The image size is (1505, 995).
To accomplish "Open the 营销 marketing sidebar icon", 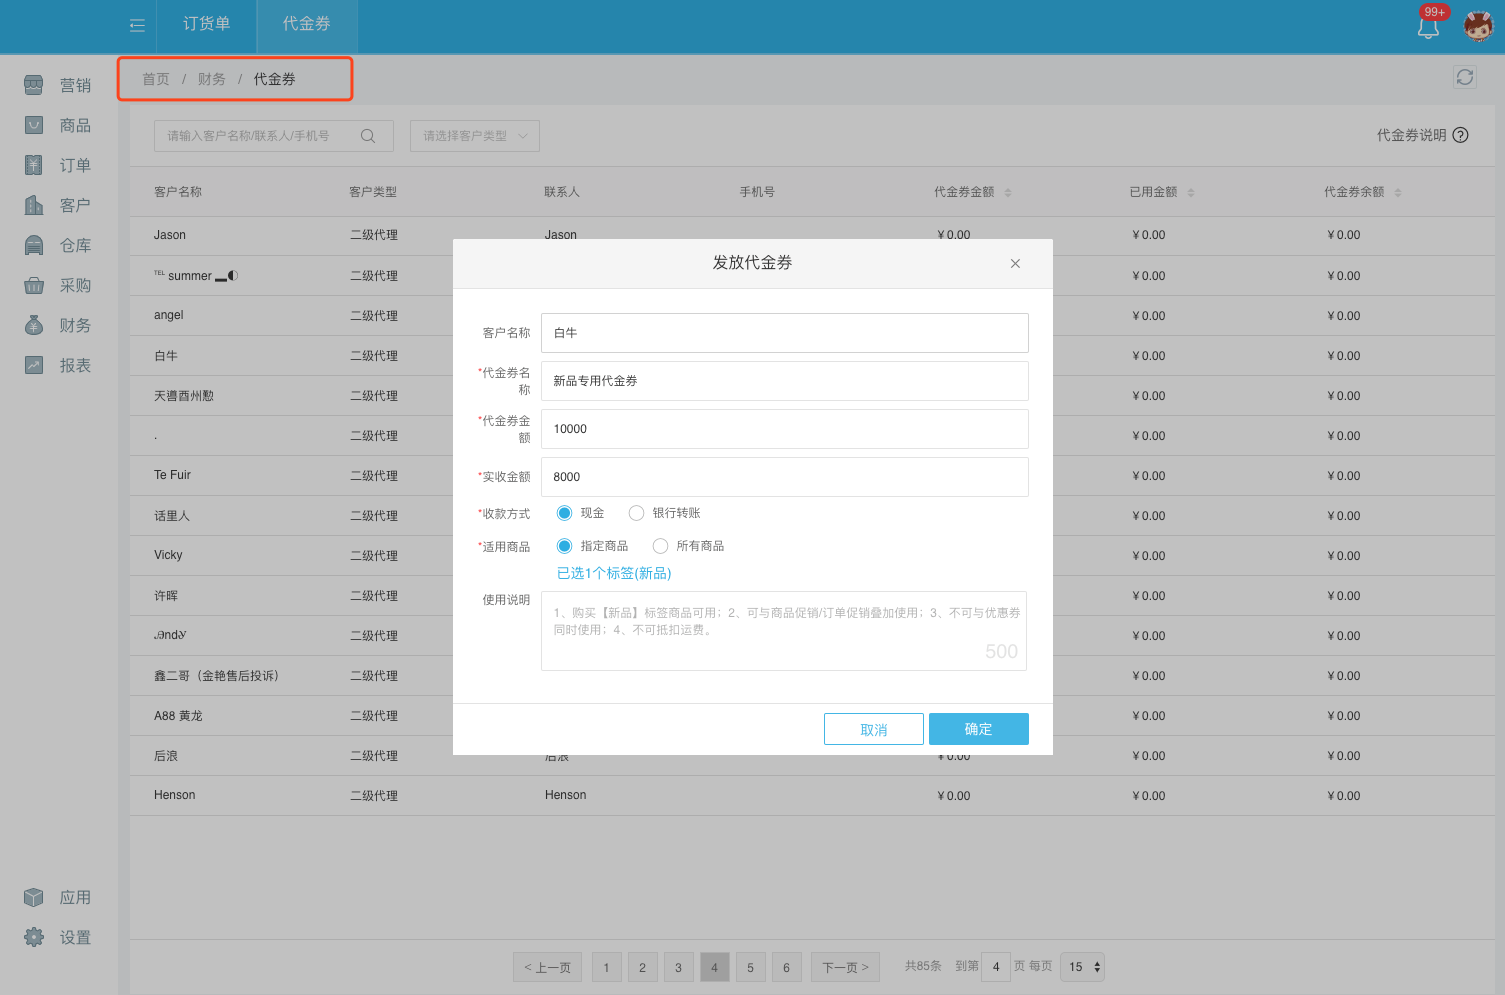I will 34,85.
